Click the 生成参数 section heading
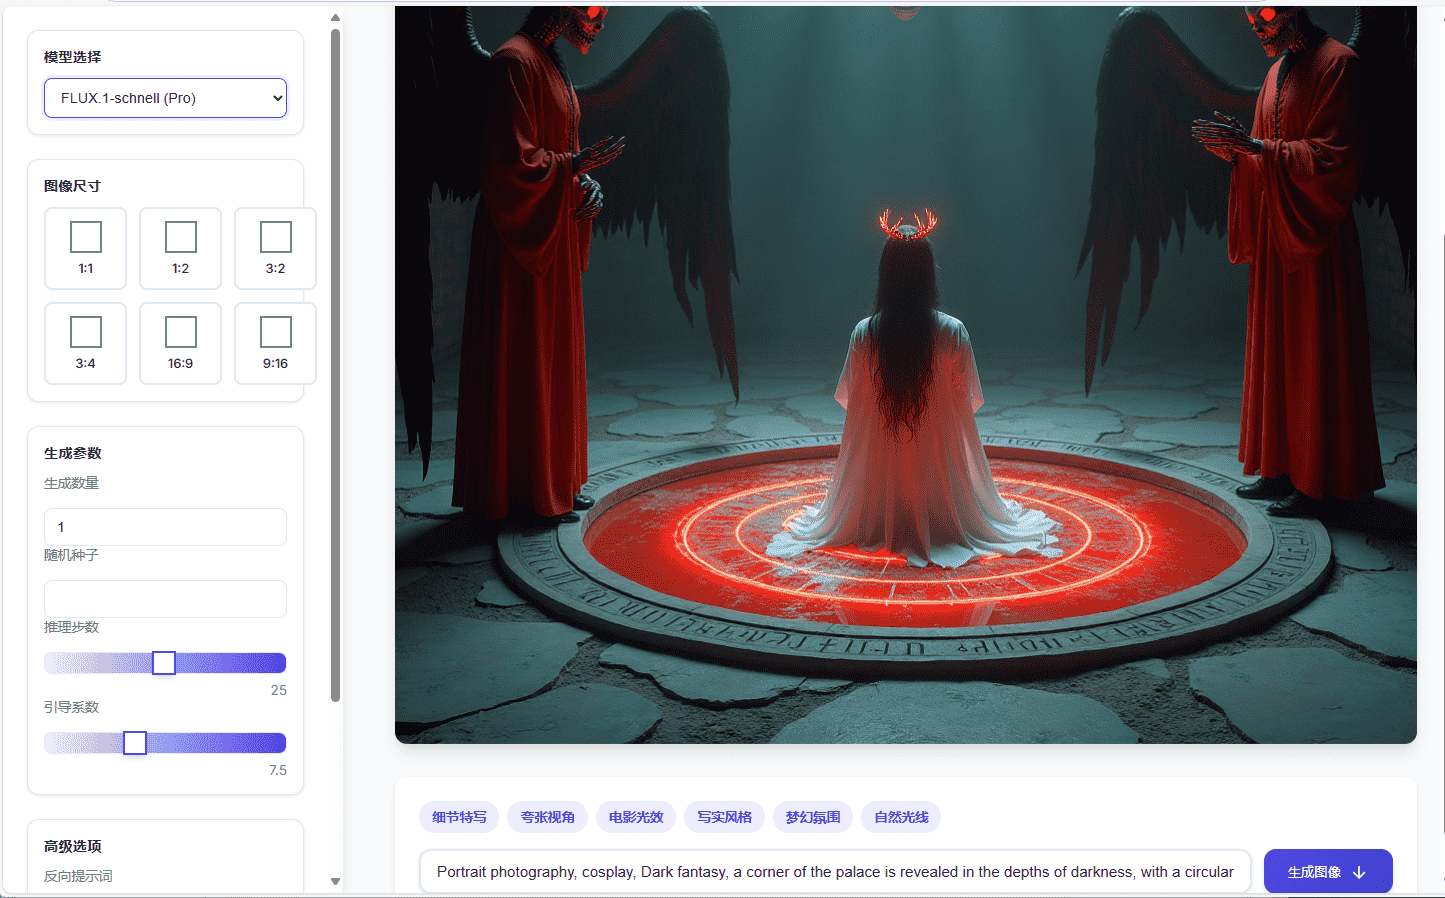 tap(73, 453)
